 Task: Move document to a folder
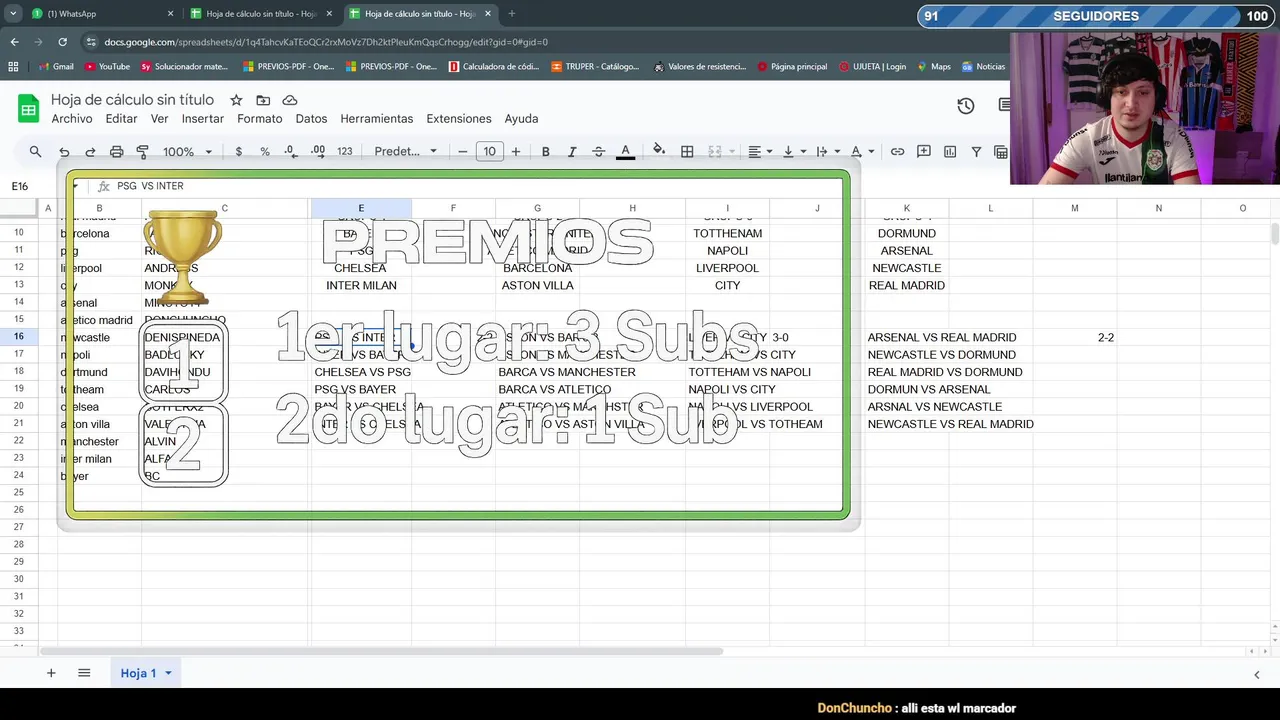(263, 100)
